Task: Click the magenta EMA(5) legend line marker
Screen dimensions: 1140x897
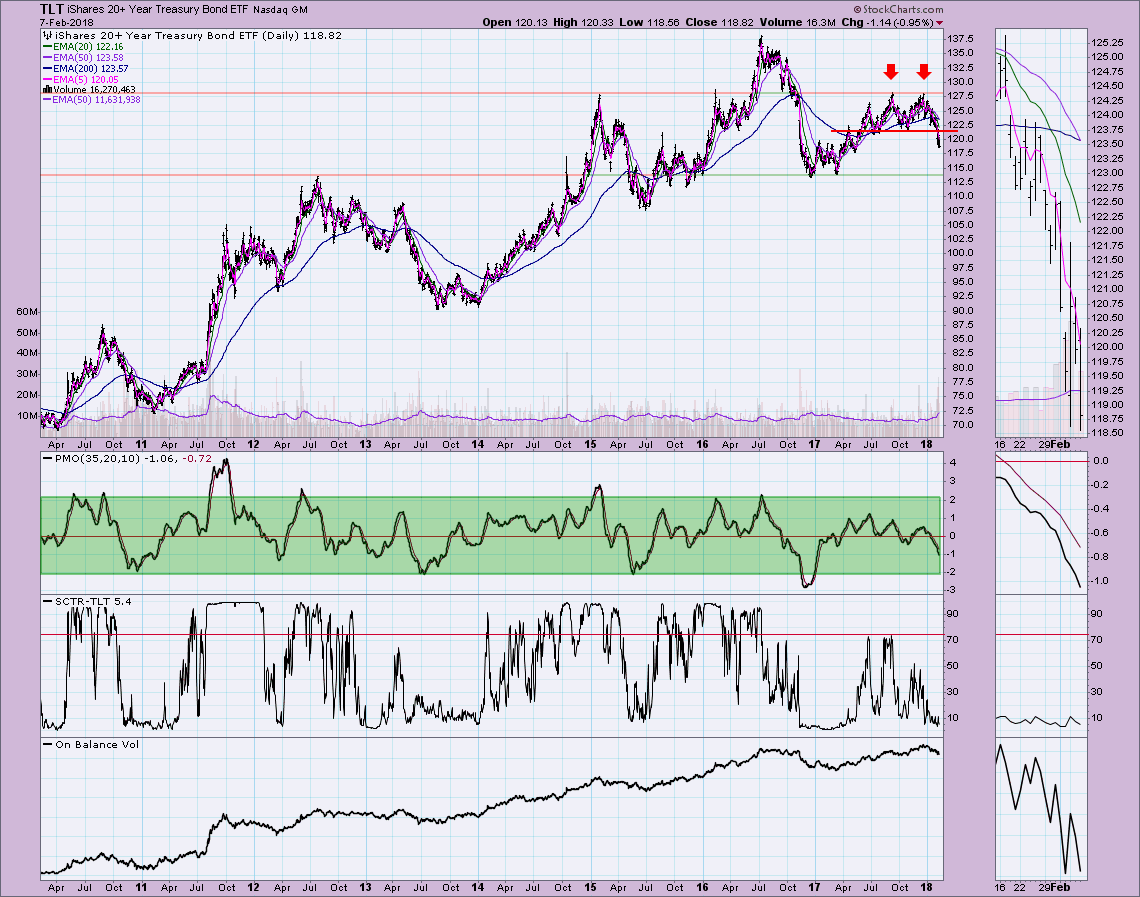Action: tap(46, 78)
